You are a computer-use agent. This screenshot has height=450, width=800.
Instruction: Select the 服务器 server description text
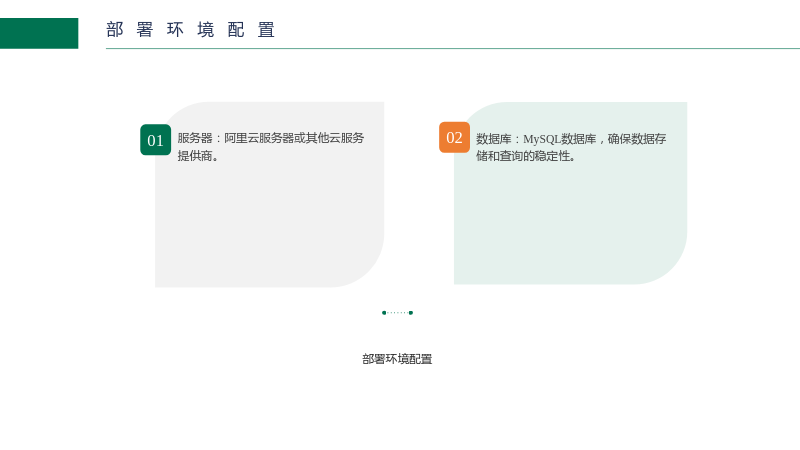[270, 146]
